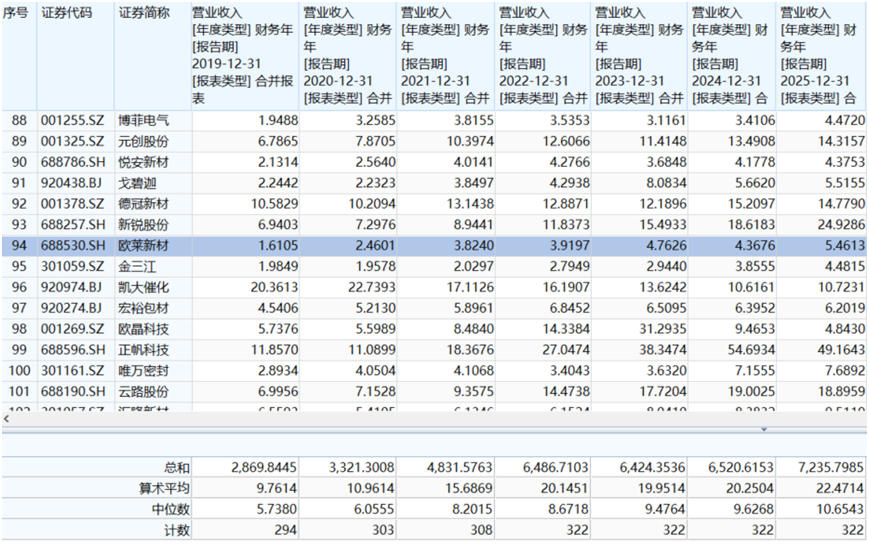
Task: Click 欧晶科技 2023 revenue 31.2935
Action: tap(663, 329)
